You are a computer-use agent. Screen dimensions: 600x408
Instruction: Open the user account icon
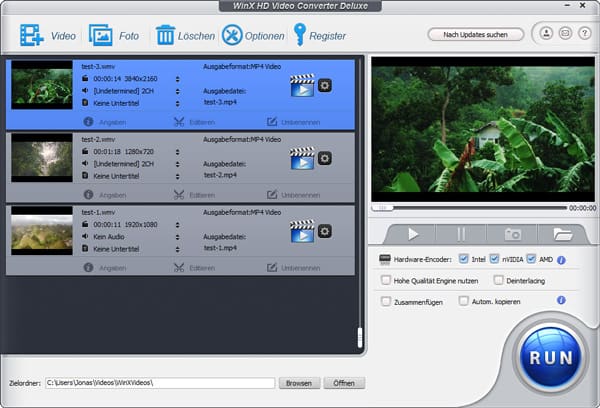(x=546, y=33)
